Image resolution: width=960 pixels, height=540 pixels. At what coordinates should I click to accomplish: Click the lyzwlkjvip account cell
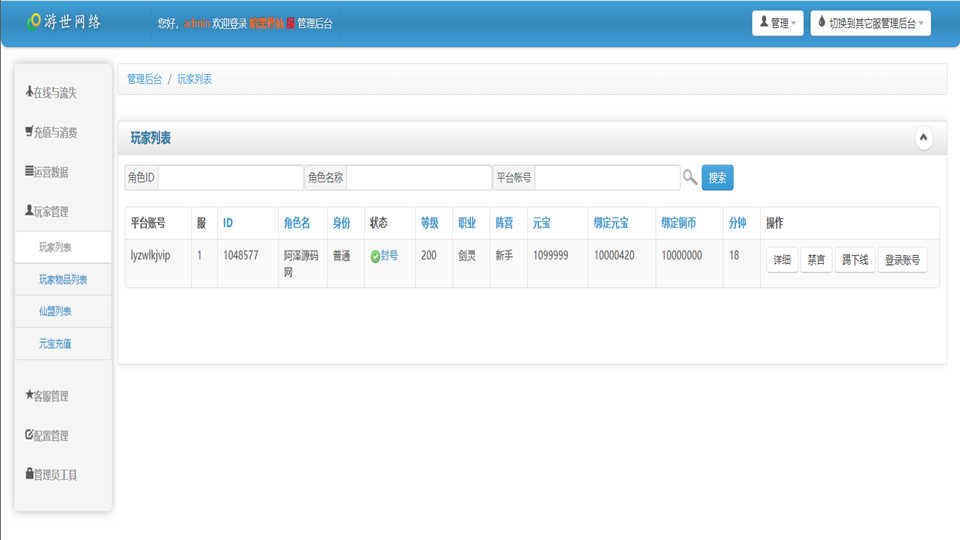pyautogui.click(x=151, y=255)
